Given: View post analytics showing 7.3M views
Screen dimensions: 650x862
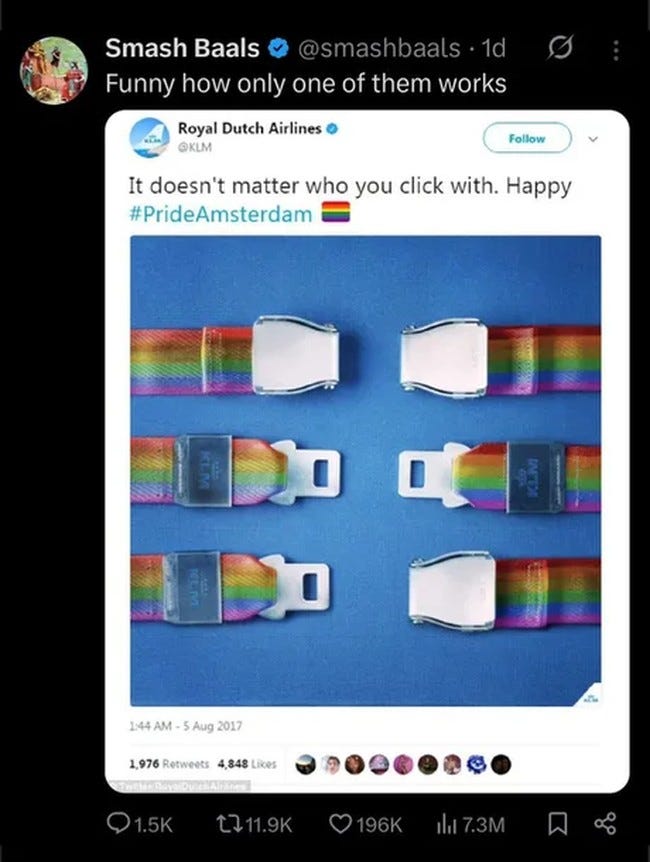Looking at the screenshot, I should (x=470, y=824).
